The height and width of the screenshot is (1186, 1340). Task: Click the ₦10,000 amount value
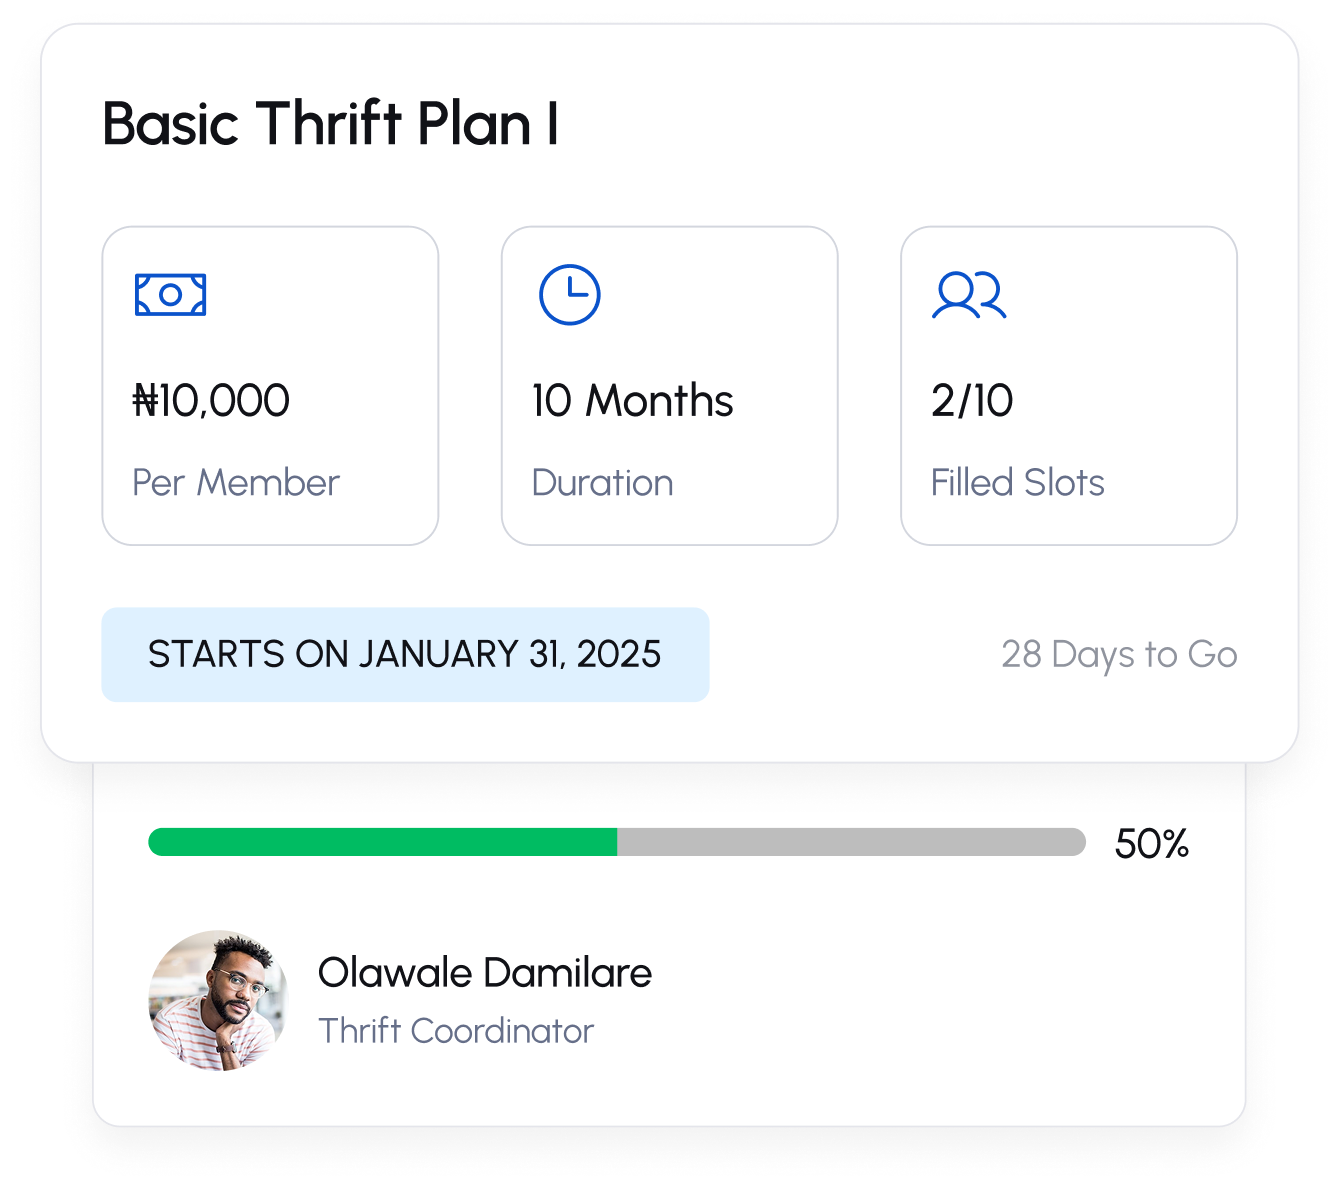pos(211,401)
